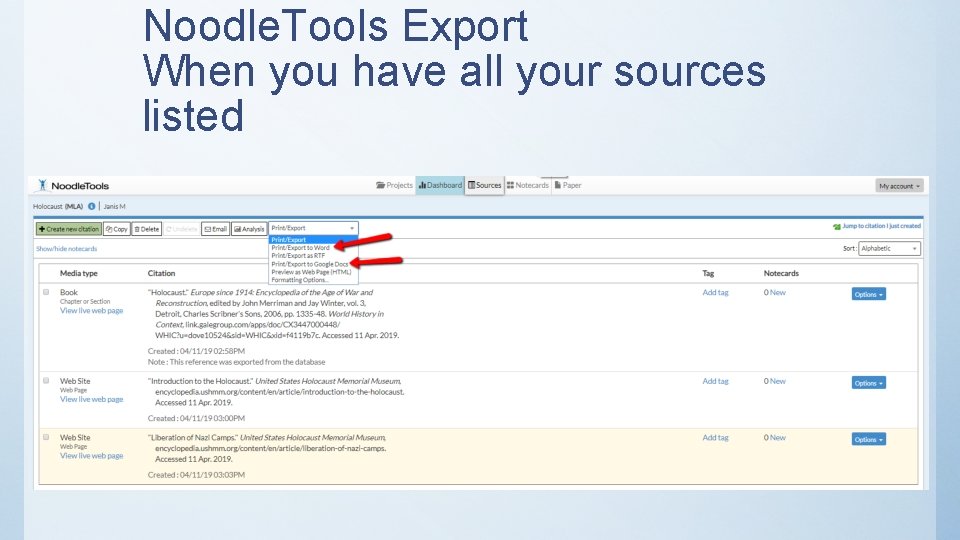Viewport: 960px width, 540px height.
Task: Click the Holocaust (MLA) project name
Action: point(58,206)
